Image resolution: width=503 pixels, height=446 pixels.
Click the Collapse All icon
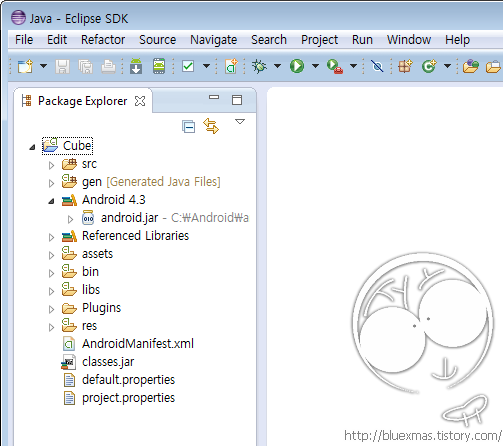(x=188, y=126)
